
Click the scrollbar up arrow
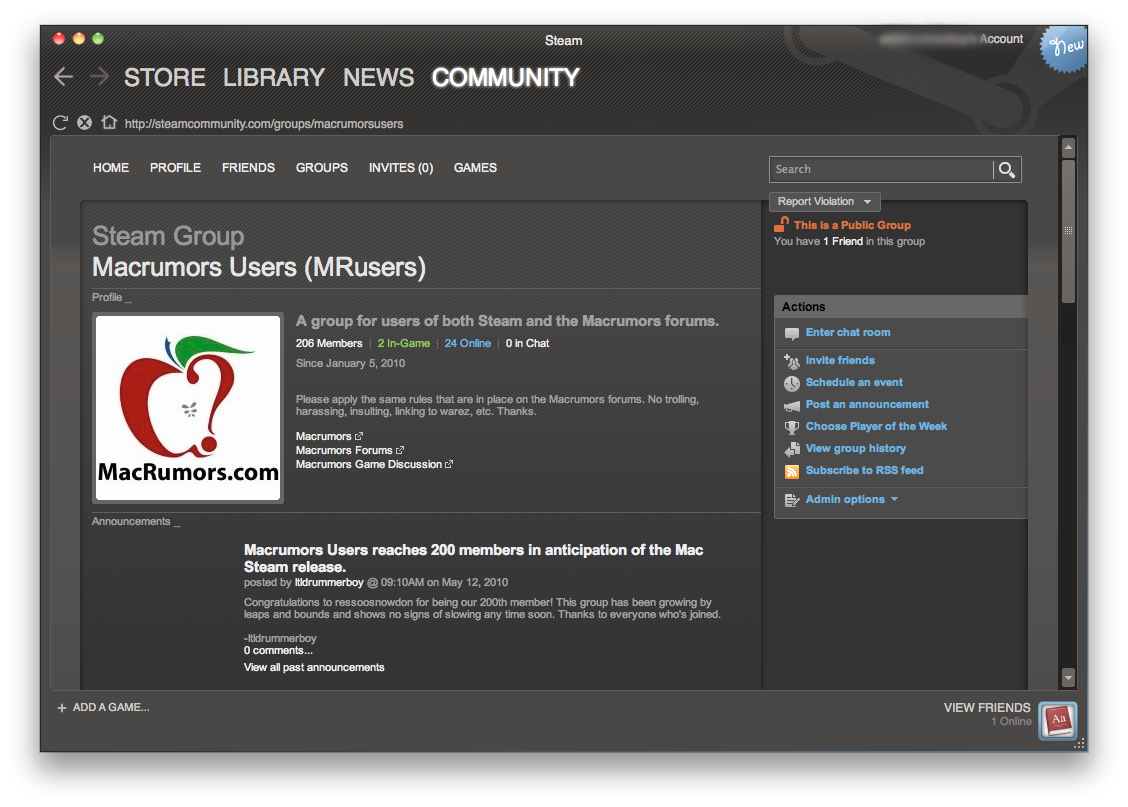click(1068, 147)
